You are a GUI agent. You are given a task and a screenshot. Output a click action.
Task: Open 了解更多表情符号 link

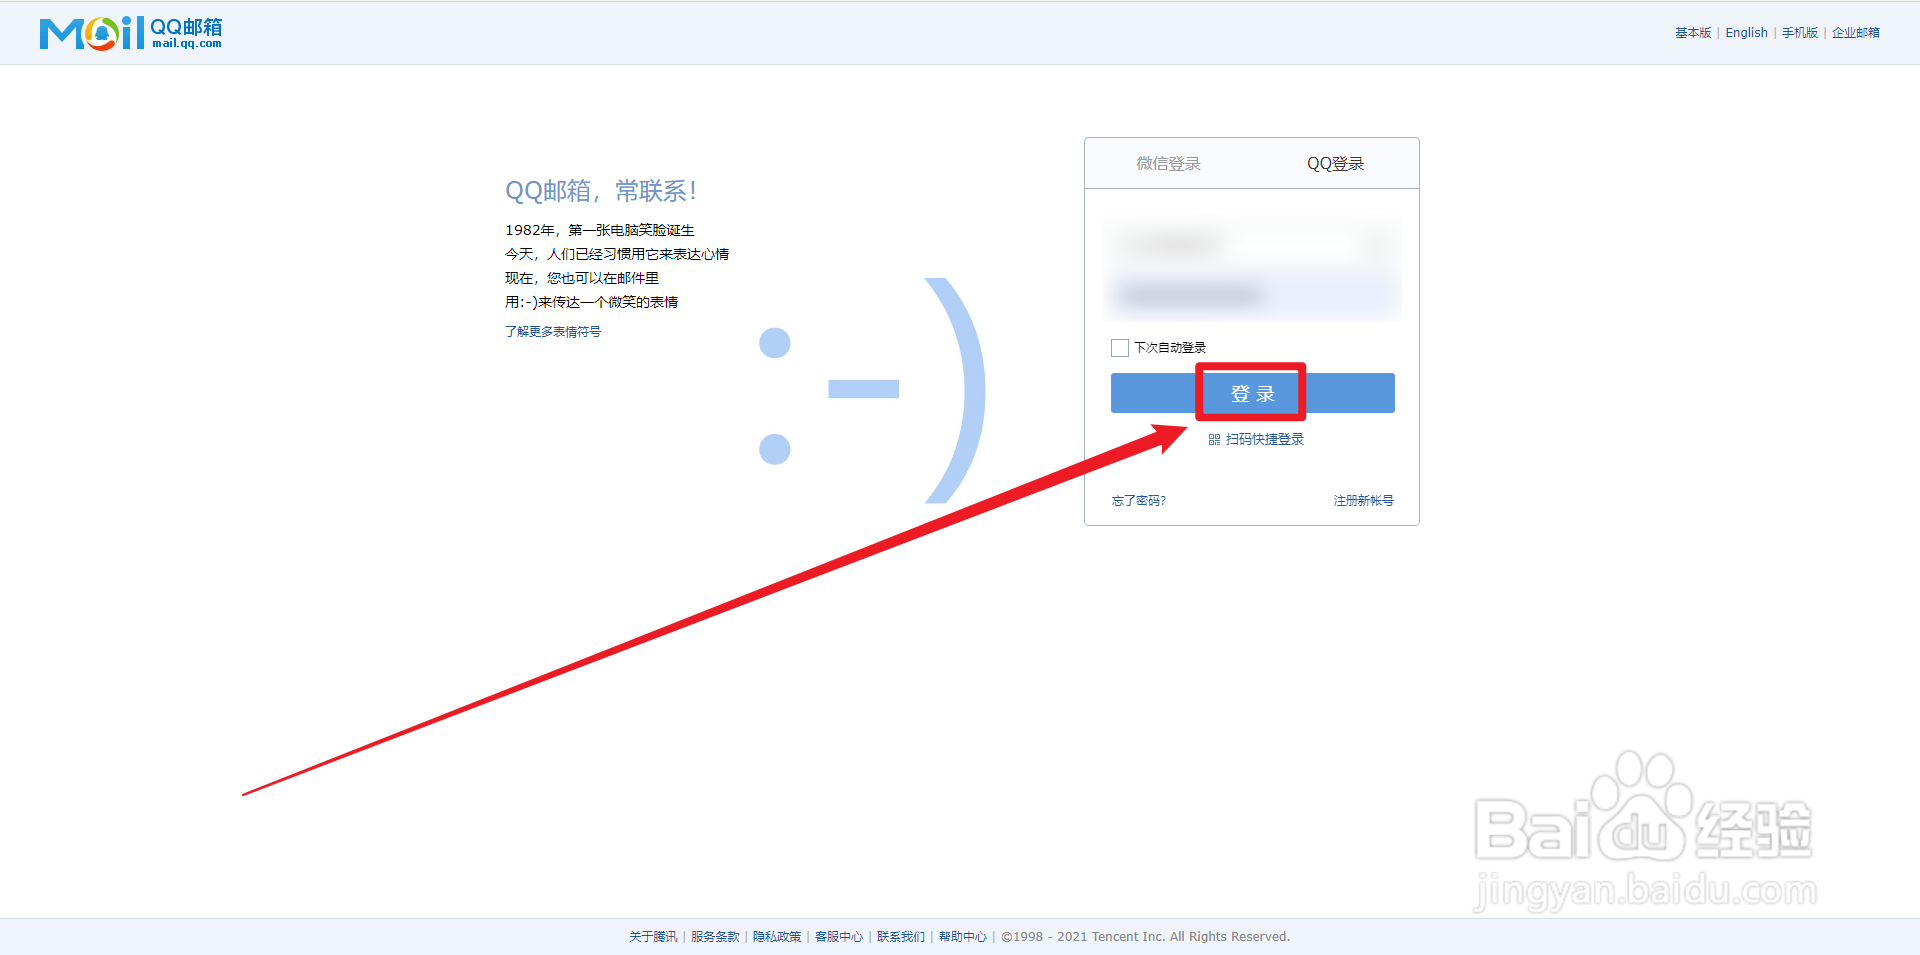tap(553, 332)
